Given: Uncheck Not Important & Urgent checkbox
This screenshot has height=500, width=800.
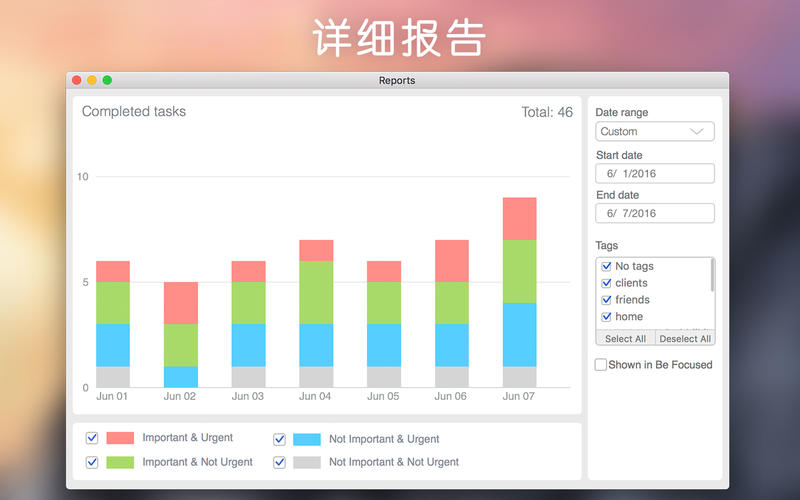Looking at the screenshot, I should click(279, 439).
